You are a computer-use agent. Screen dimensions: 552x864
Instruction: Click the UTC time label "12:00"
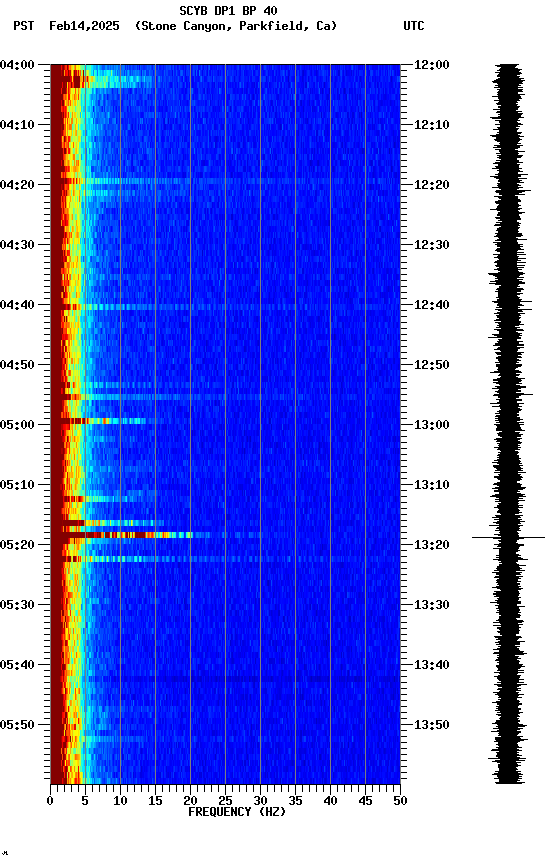tap(432, 65)
